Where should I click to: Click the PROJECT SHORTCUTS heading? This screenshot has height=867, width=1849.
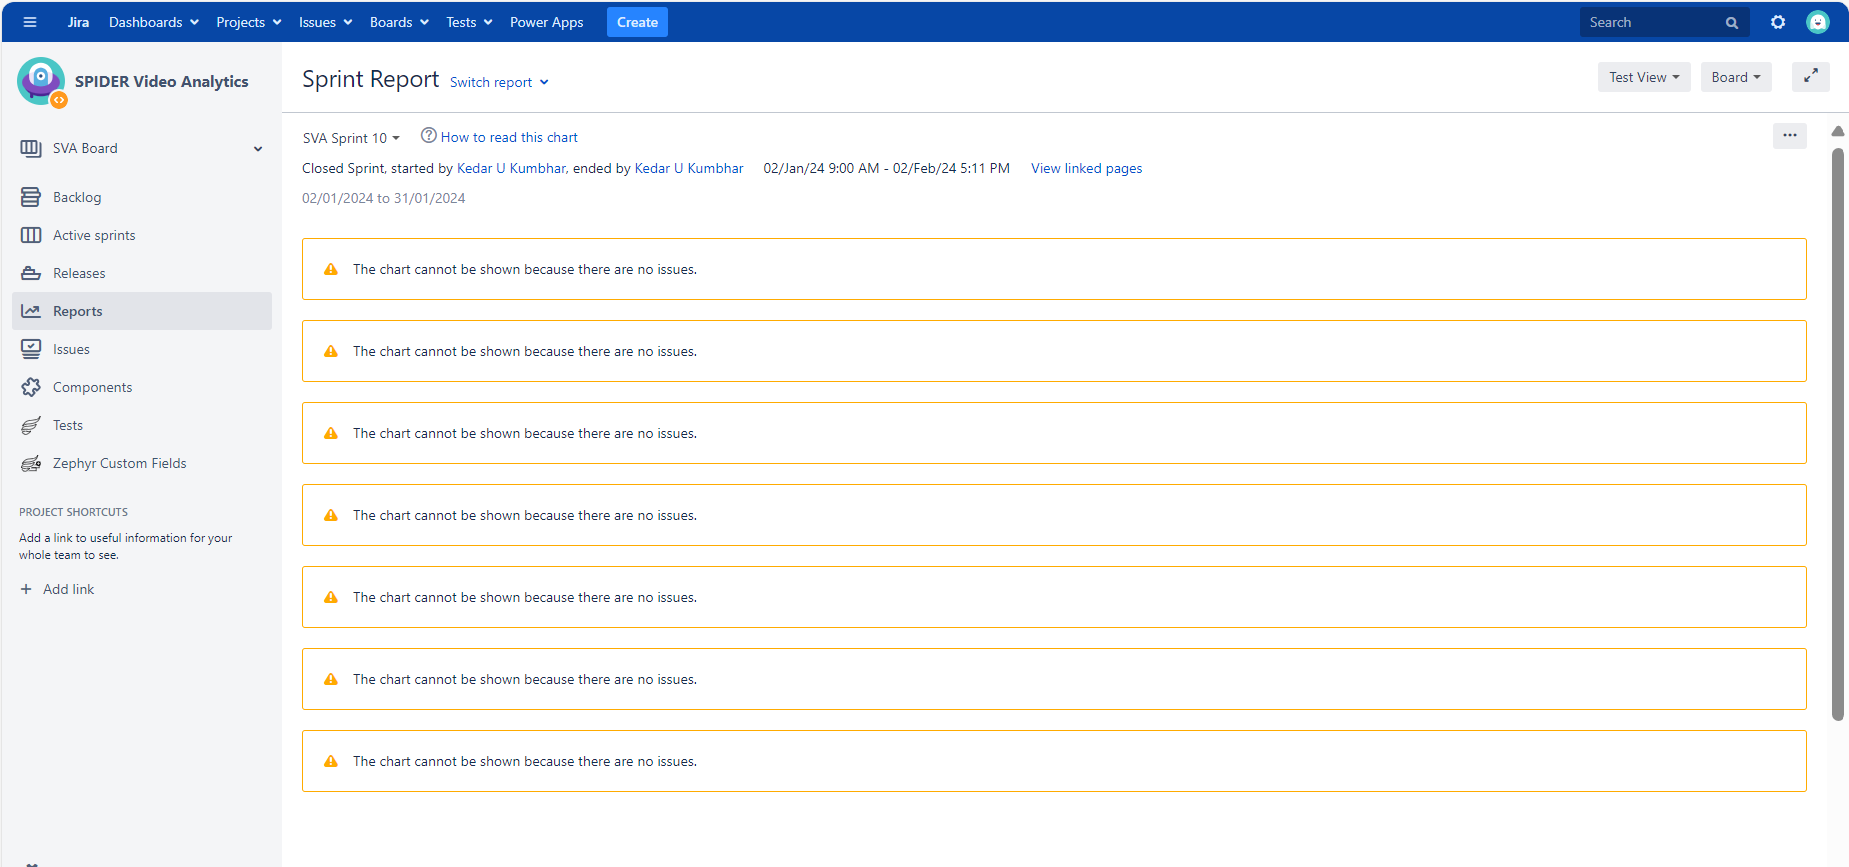pyautogui.click(x=73, y=512)
